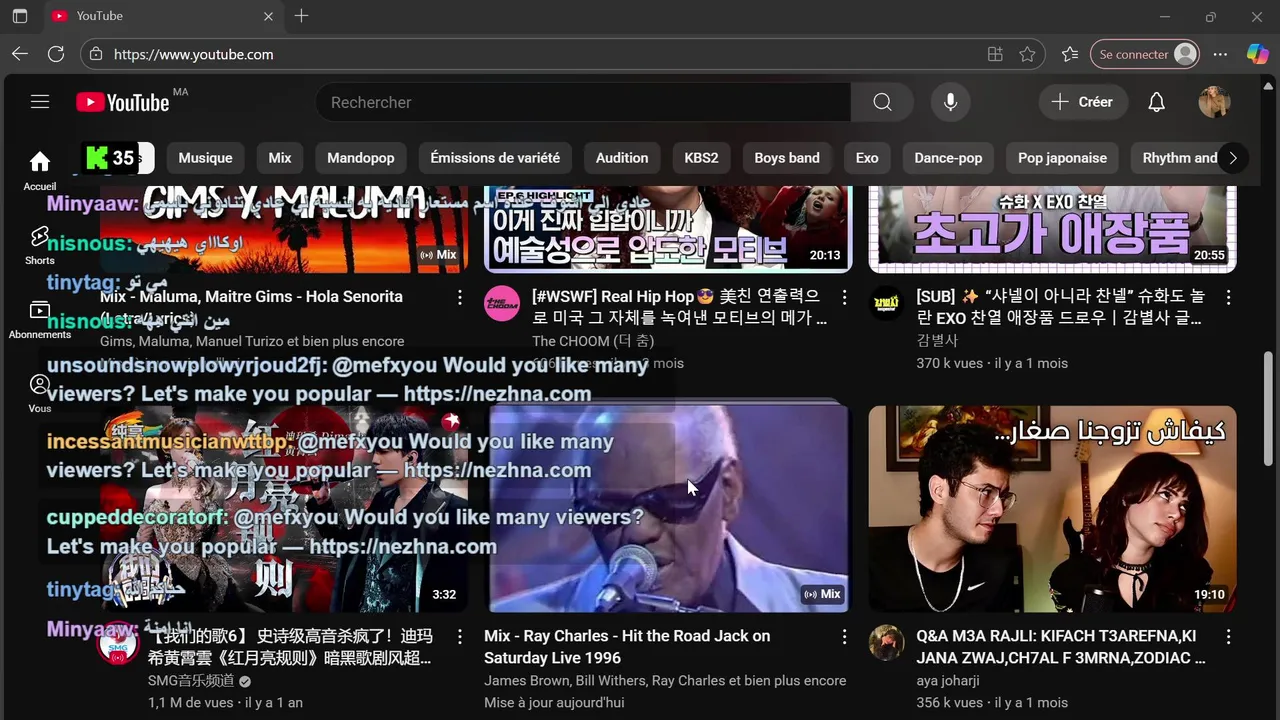Viewport: 1280px width, 720px height.
Task: Open Q&A M3A RAJLI video title
Action: (1061, 647)
